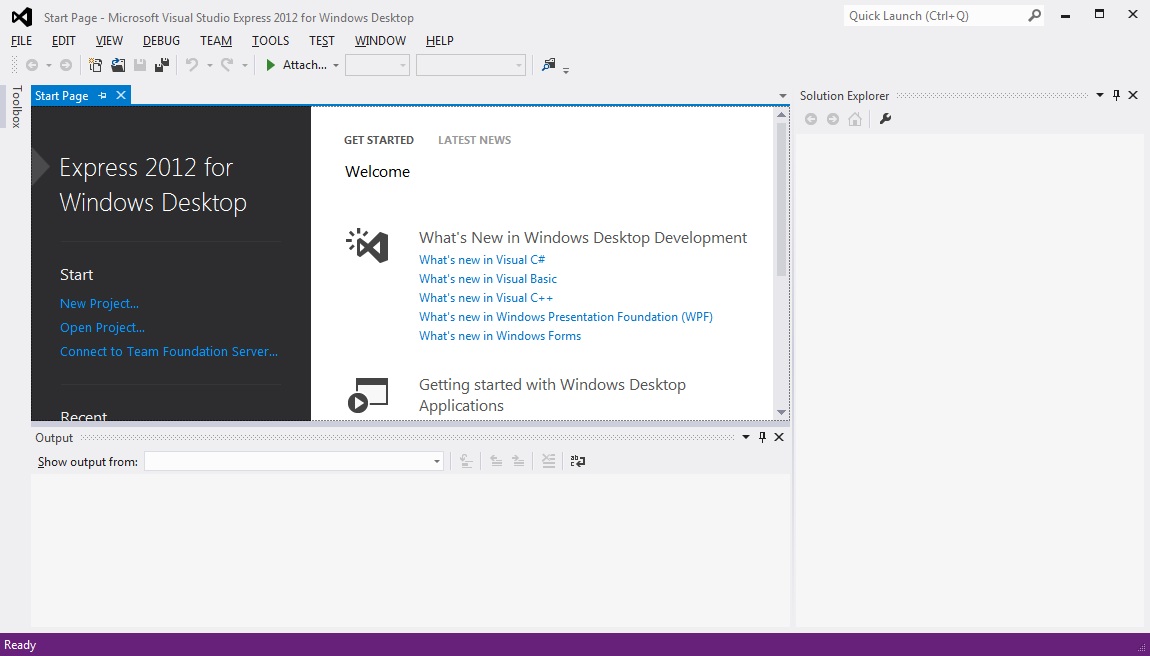Image resolution: width=1150 pixels, height=656 pixels.
Task: Open What's new in Visual C++ link
Action: (486, 298)
